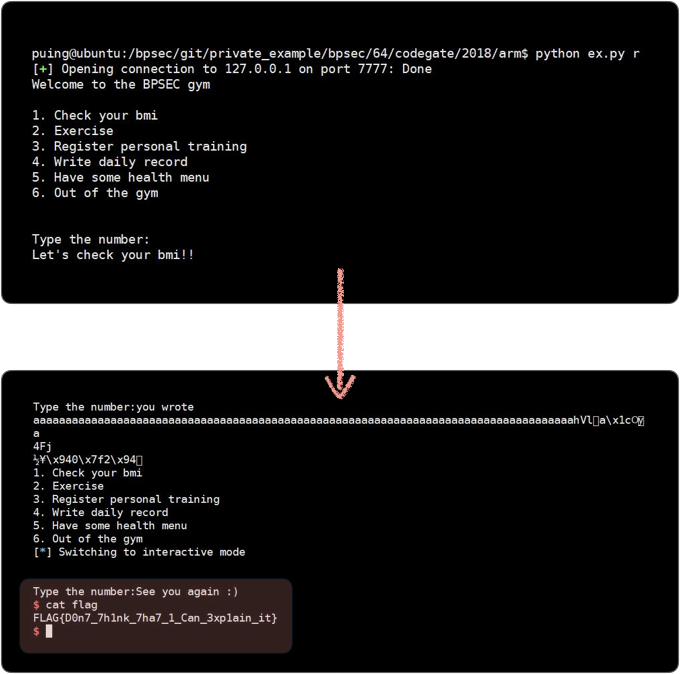Select "5. Have some health menu" in the upper terminal
This screenshot has height=674, width=680.
click(x=120, y=177)
